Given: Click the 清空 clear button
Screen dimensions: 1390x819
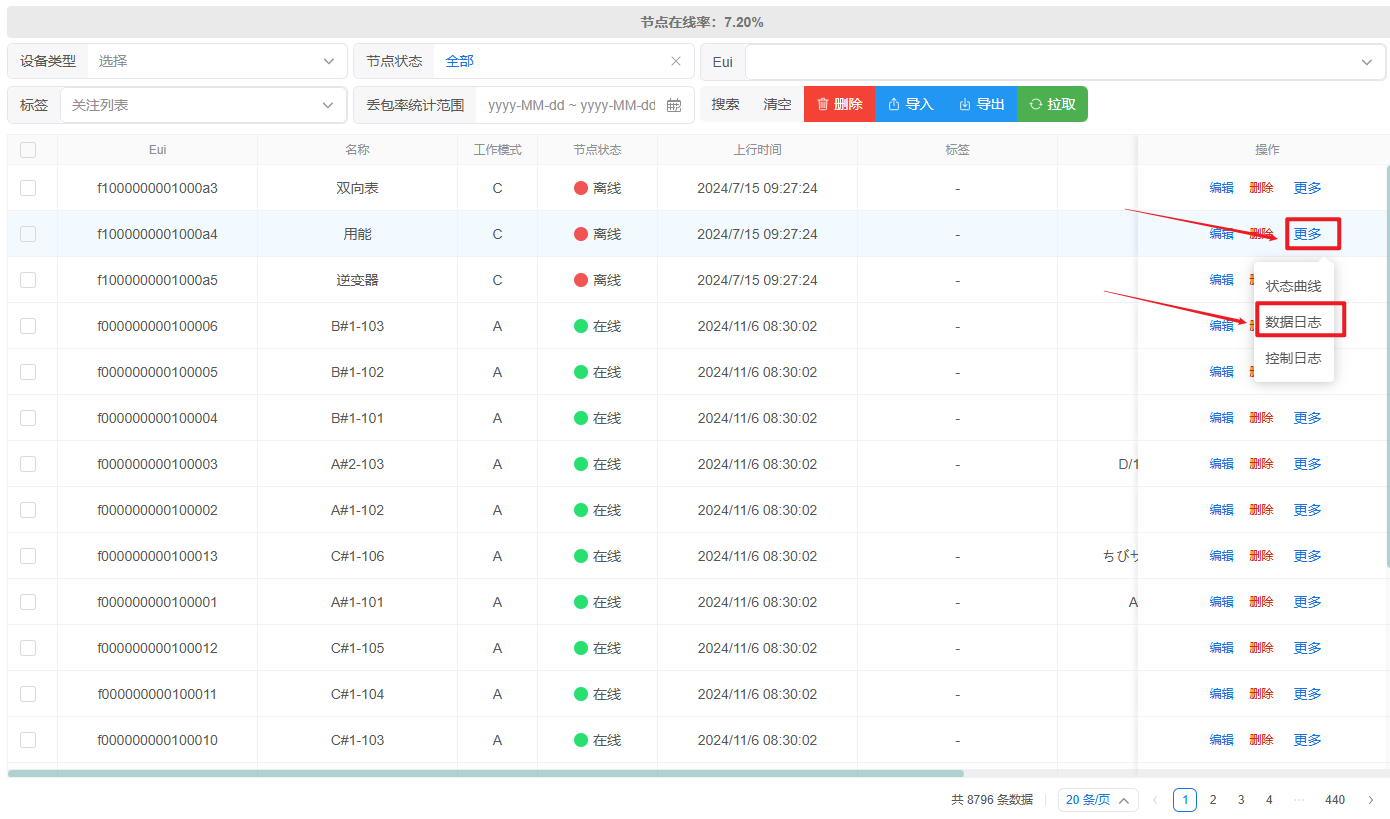Looking at the screenshot, I should 777,104.
